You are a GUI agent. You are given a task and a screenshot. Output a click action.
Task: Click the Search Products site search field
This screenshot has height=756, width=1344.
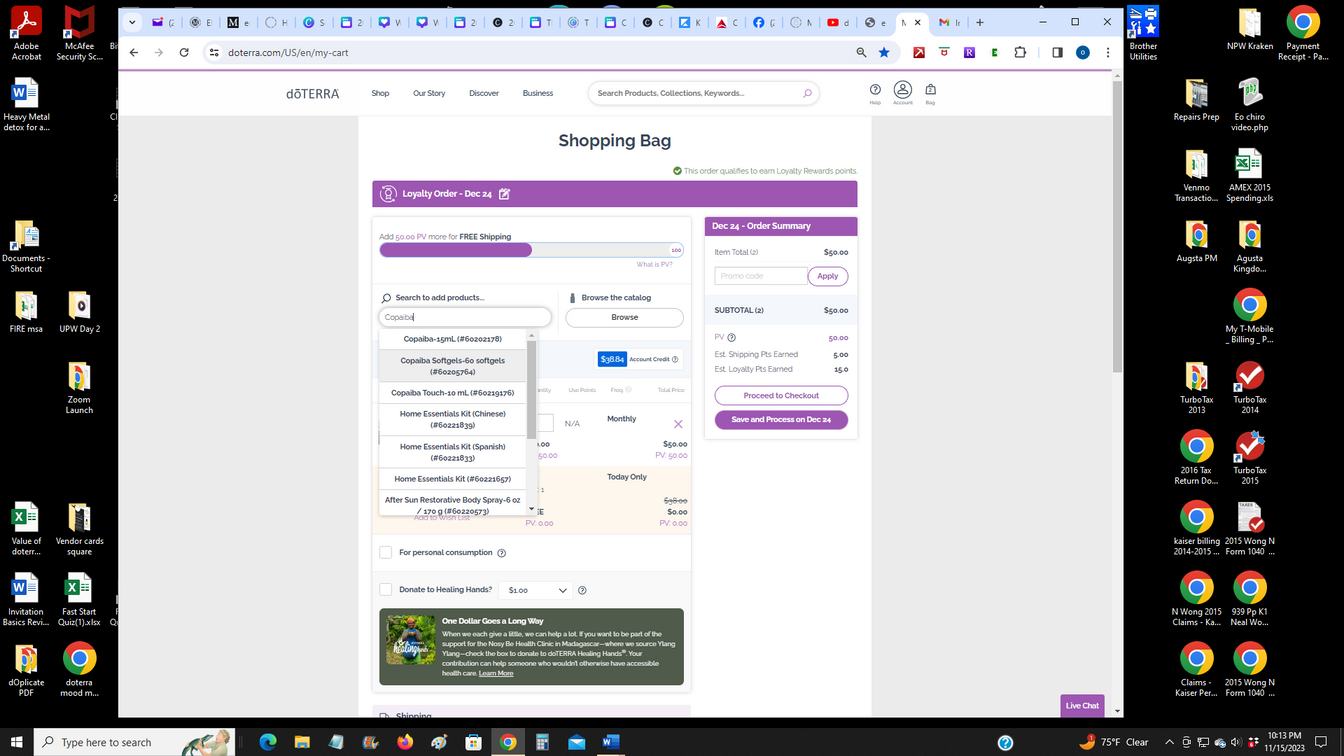click(695, 93)
